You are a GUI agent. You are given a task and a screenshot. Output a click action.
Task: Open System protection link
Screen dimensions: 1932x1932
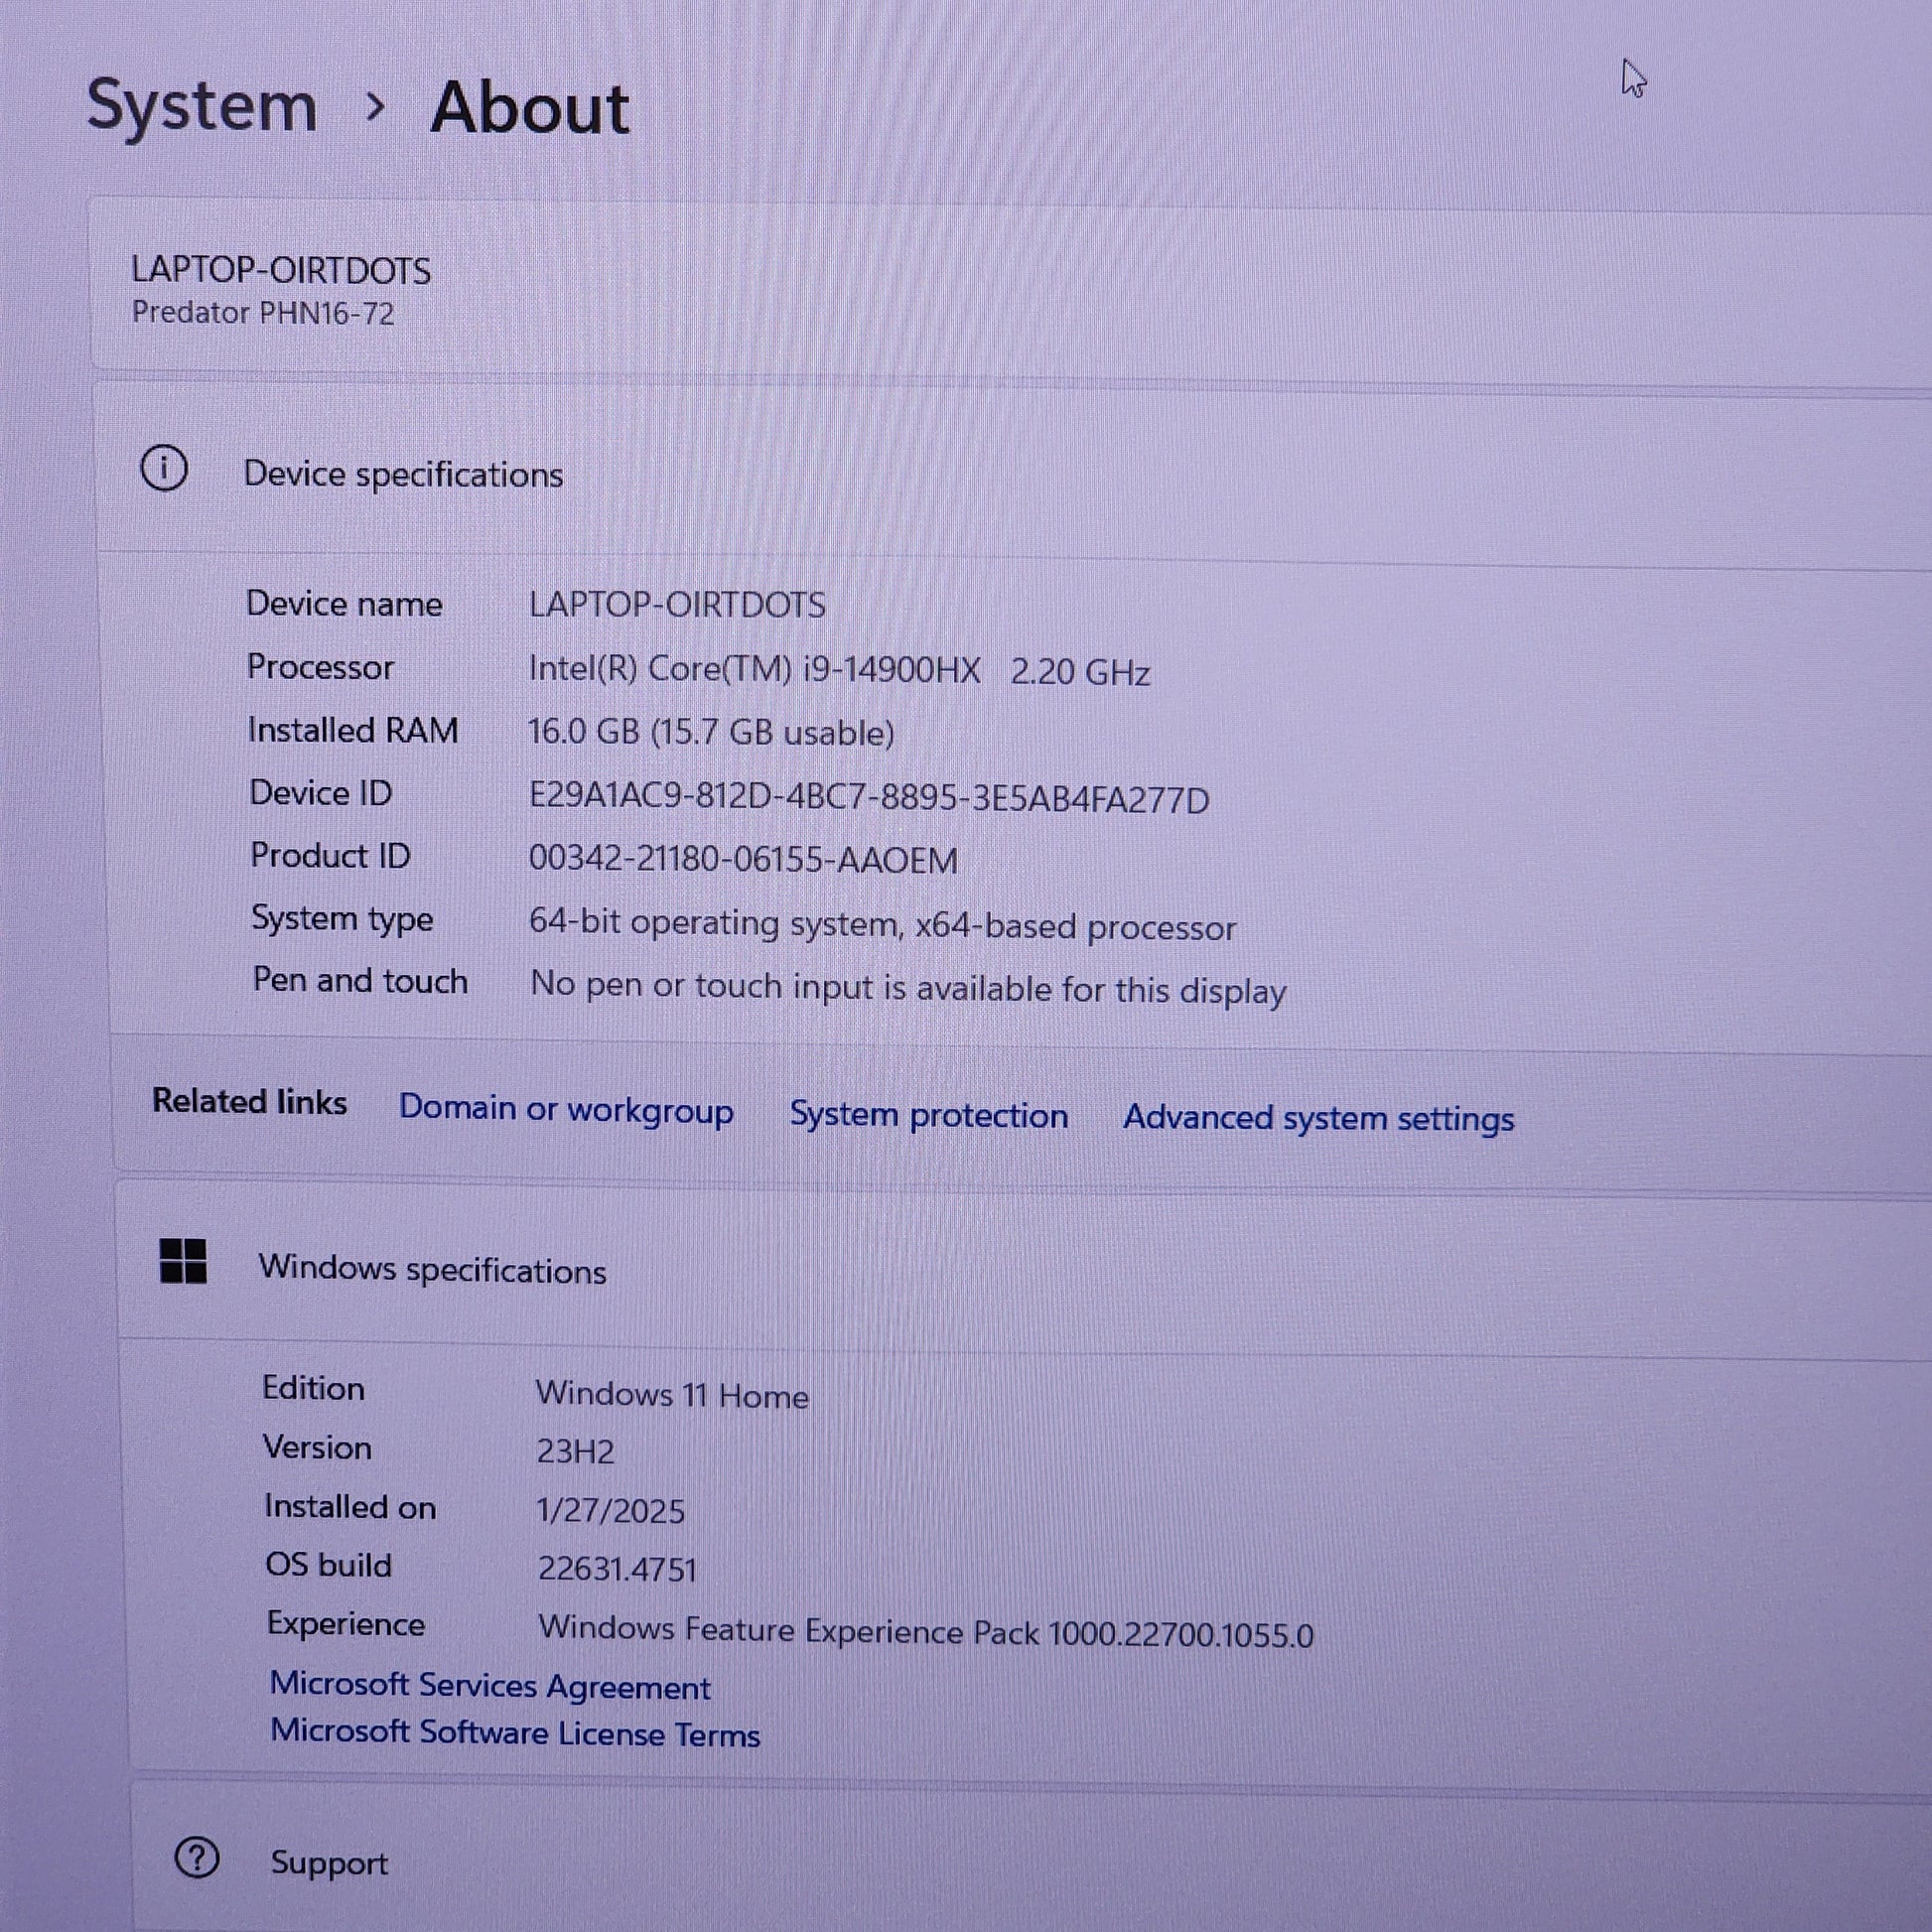pyautogui.click(x=929, y=1114)
